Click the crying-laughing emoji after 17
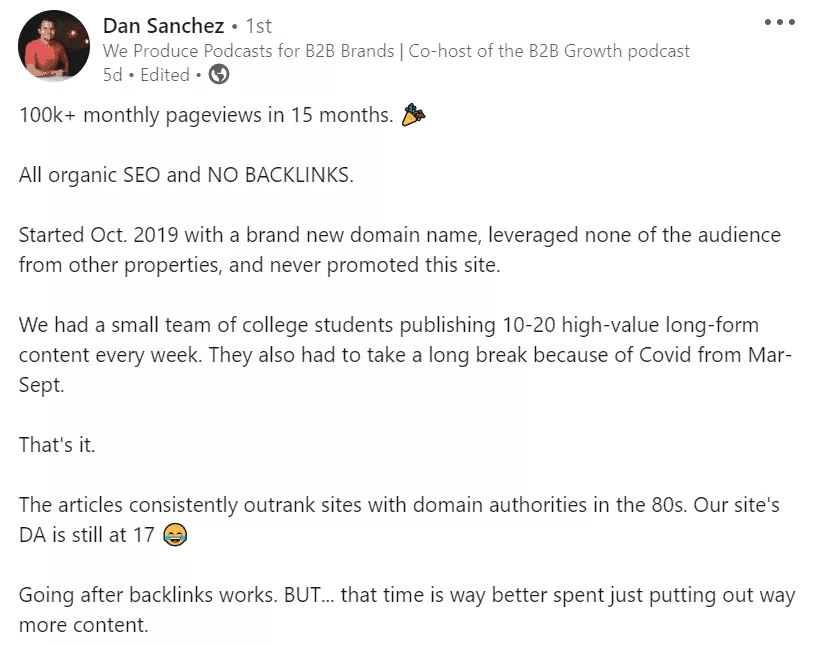Viewport: 817px width, 646px height. (175, 535)
